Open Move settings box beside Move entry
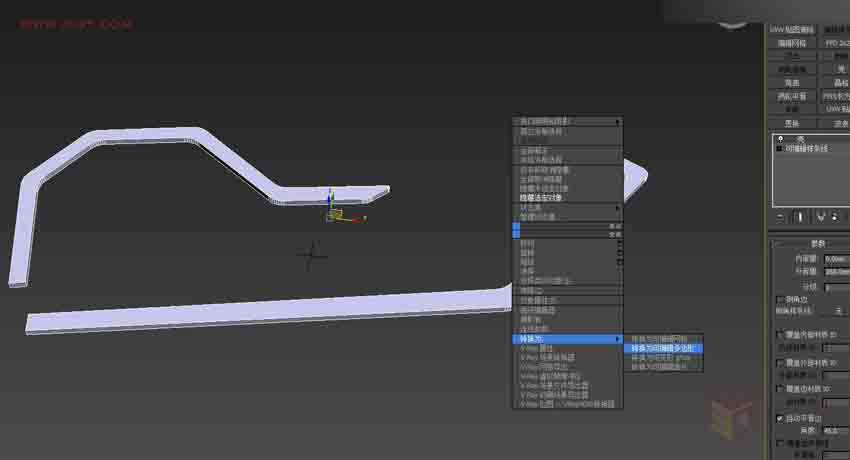The height and width of the screenshot is (460, 850). coord(619,244)
